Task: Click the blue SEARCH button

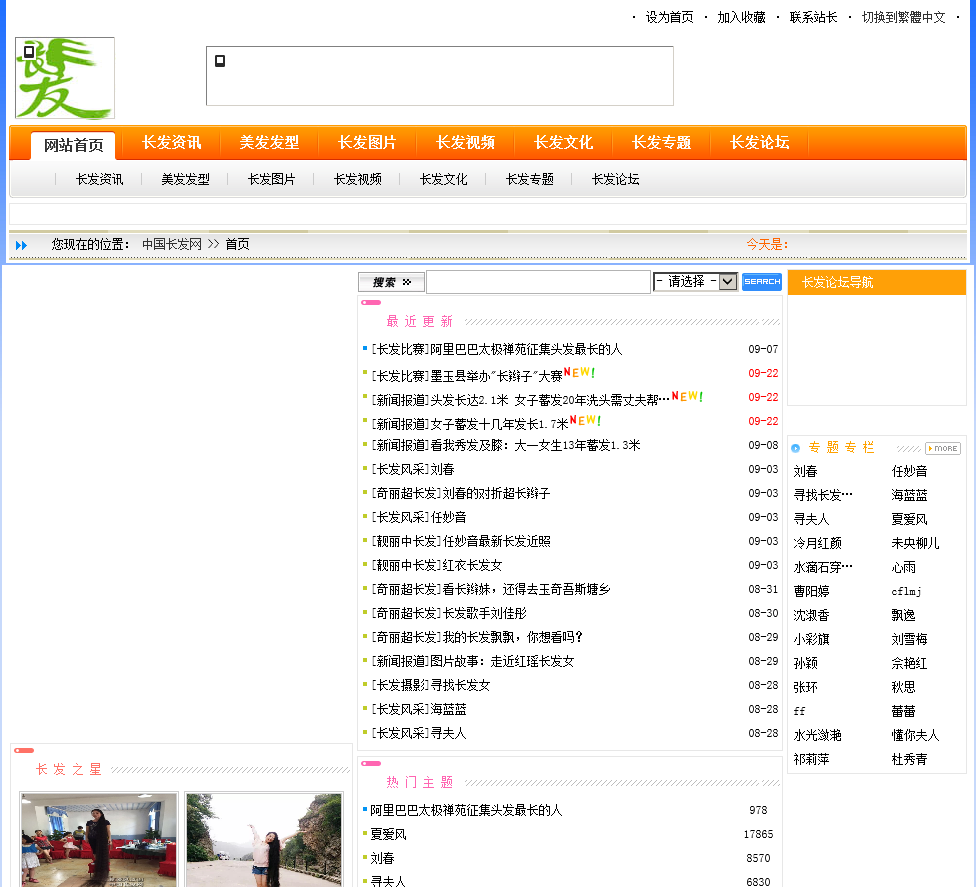Action: coord(762,282)
